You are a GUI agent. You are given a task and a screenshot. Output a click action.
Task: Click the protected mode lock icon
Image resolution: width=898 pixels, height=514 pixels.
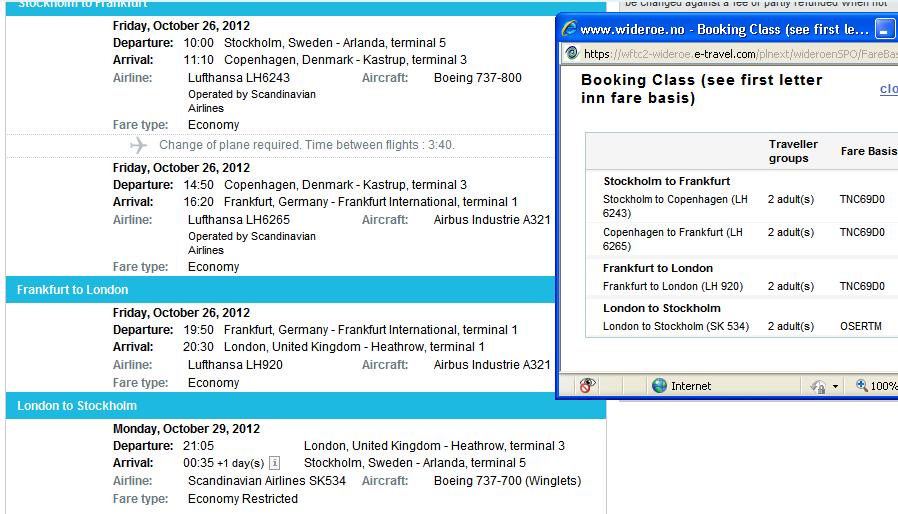(818, 386)
